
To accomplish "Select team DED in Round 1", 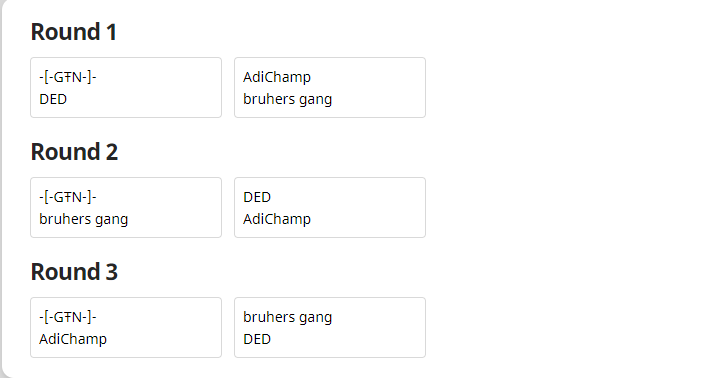I will tap(53, 99).
